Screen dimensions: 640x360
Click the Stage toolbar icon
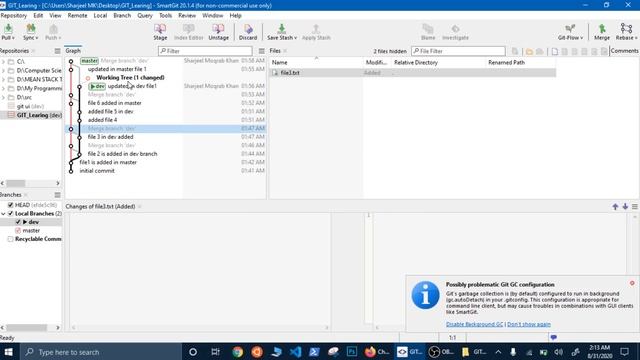160,29
